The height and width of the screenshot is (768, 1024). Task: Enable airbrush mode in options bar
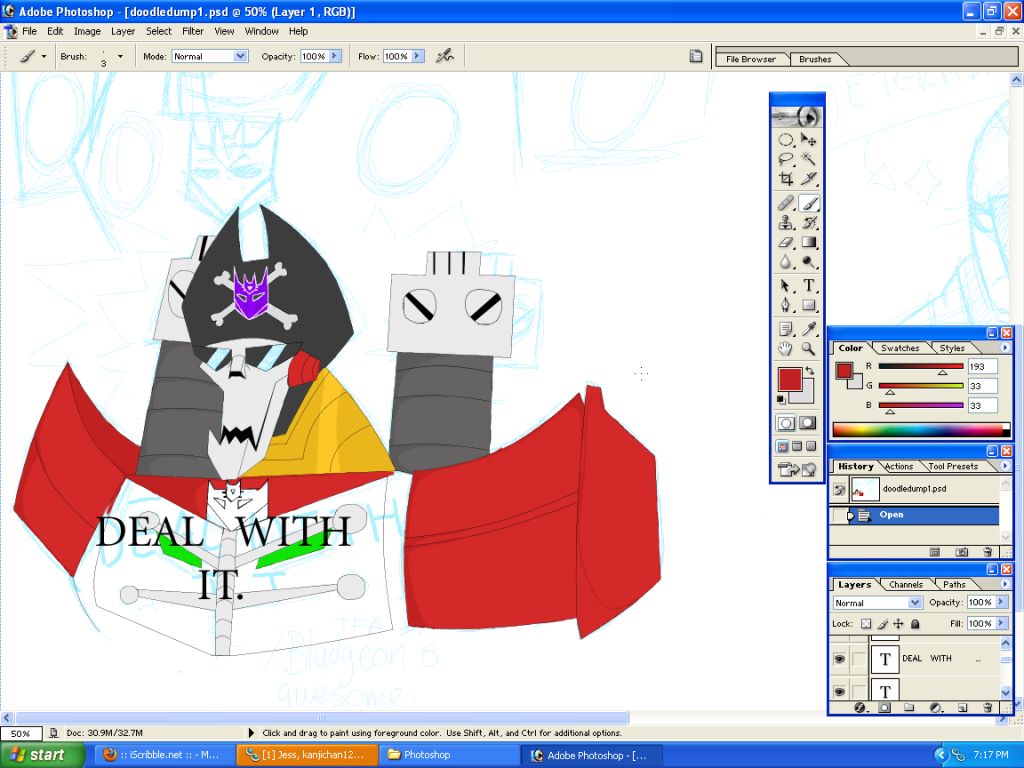point(445,56)
